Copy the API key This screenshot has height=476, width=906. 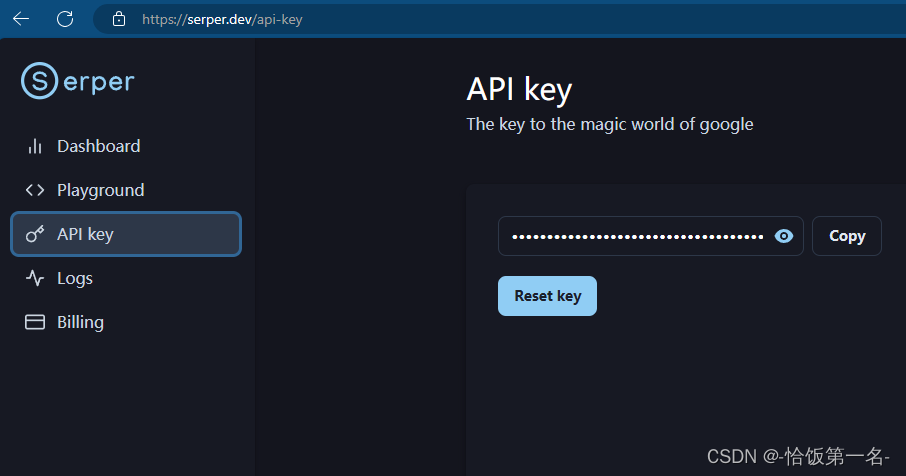pyautogui.click(x=846, y=236)
